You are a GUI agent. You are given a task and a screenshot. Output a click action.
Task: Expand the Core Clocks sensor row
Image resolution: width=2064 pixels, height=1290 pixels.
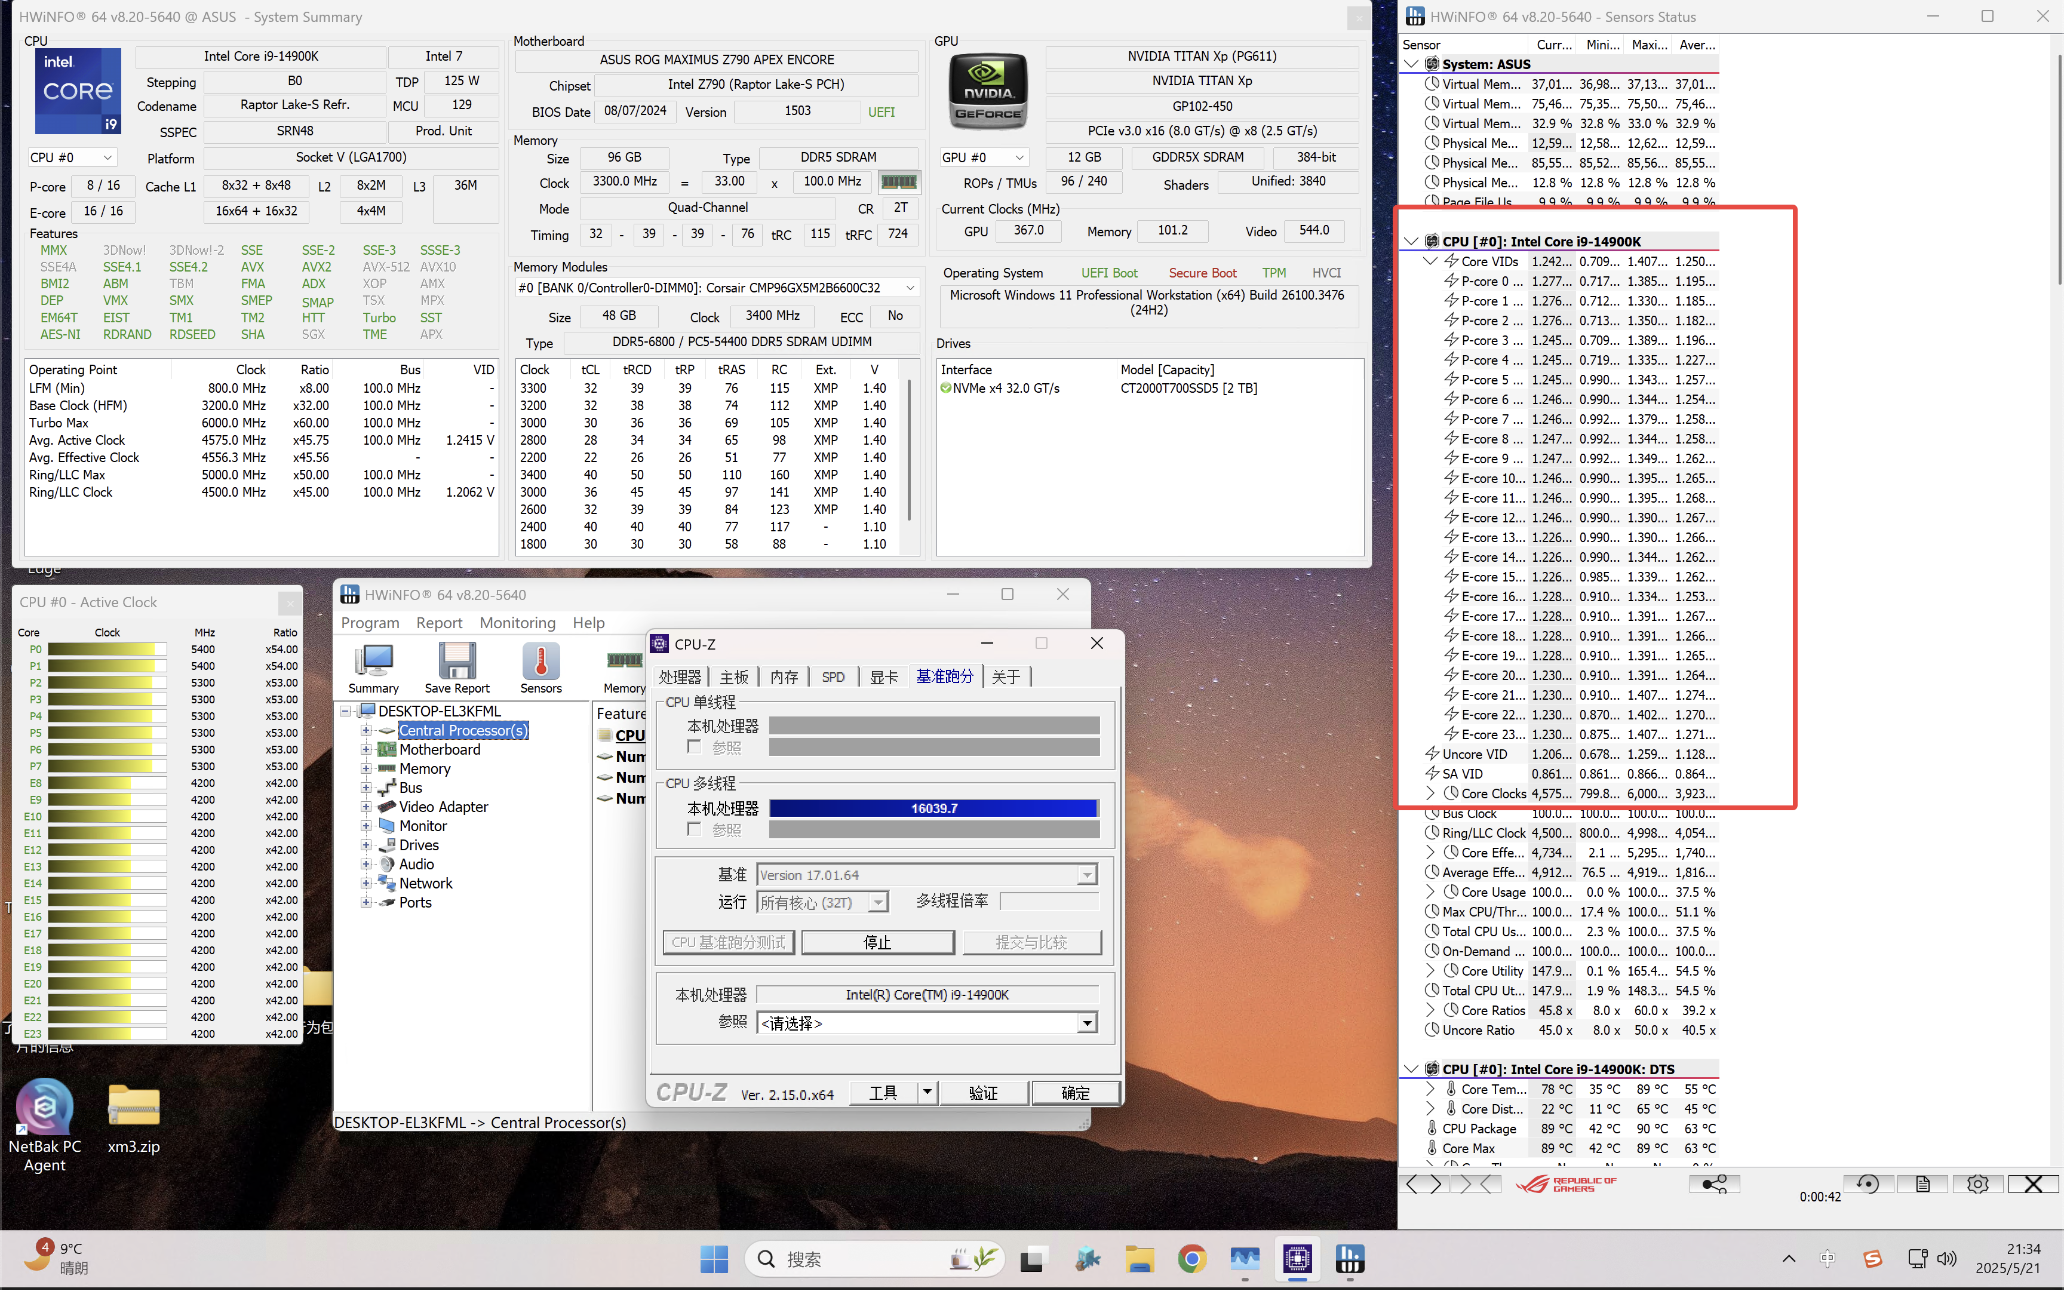tap(1431, 793)
